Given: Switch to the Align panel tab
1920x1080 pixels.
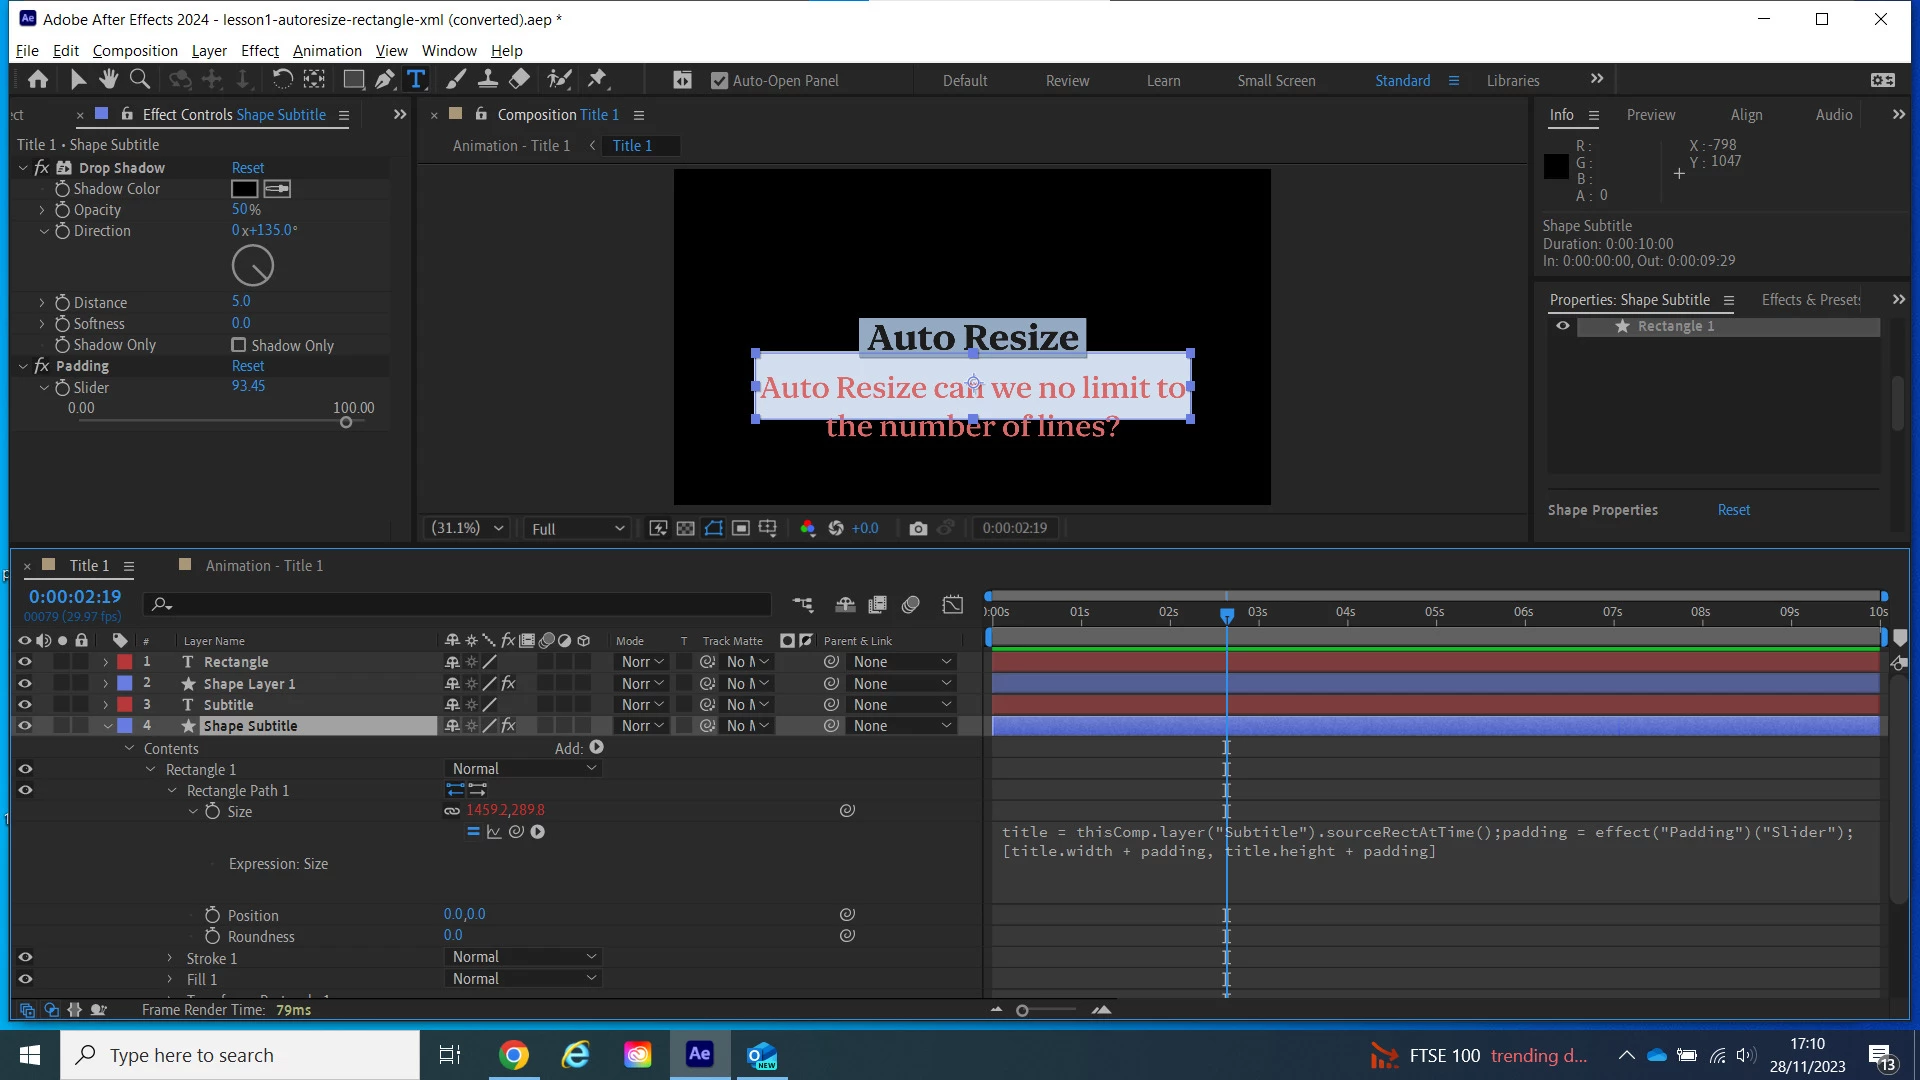Looking at the screenshot, I should pos(1746,115).
